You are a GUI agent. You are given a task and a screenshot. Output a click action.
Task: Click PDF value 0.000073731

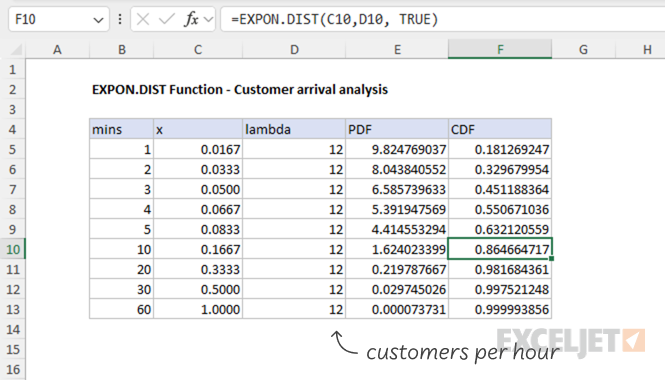pos(397,309)
